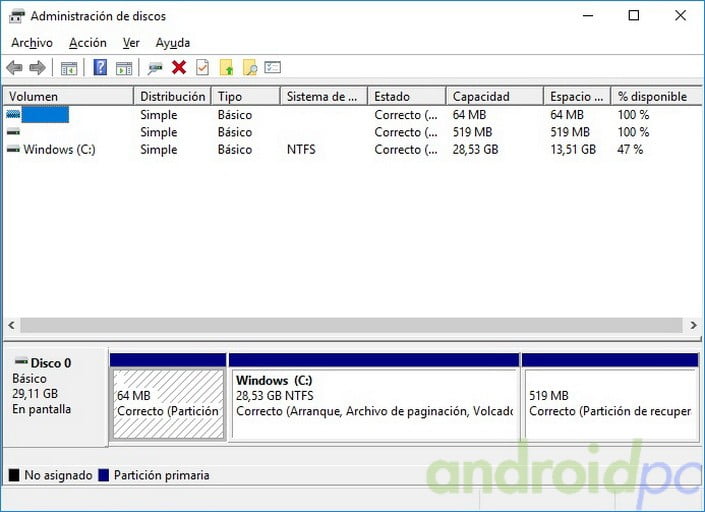
Task: Click the horizontal scrollbar right arrow
Action: point(694,326)
